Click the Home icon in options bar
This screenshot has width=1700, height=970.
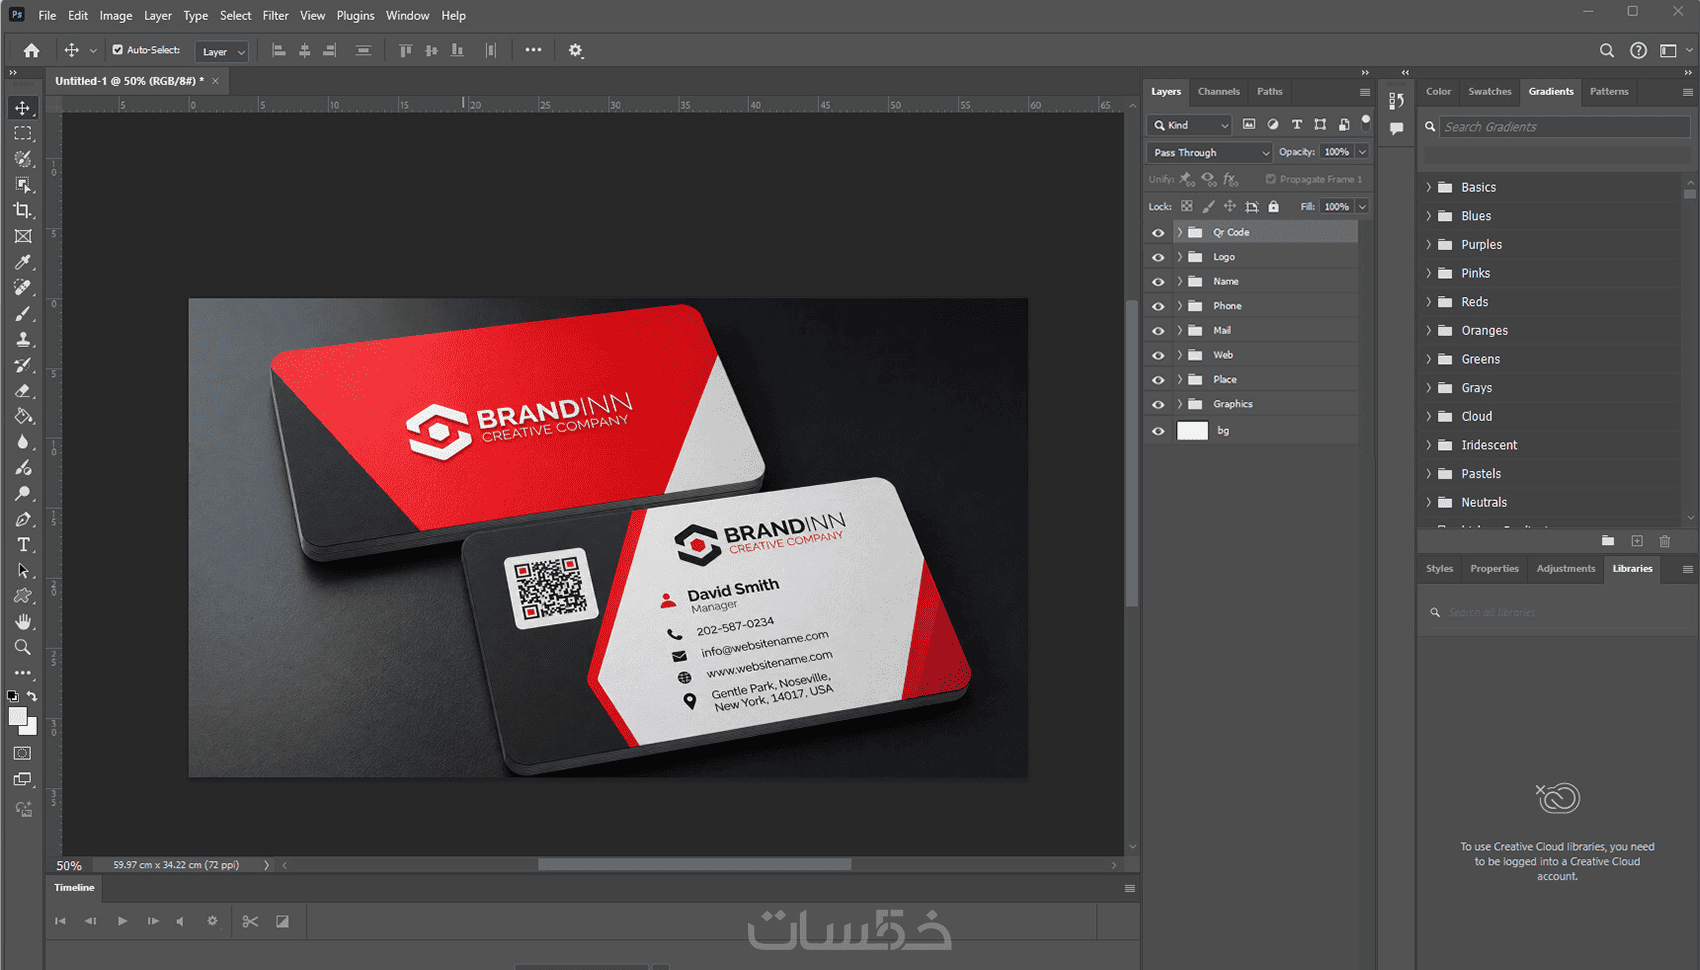[x=32, y=50]
